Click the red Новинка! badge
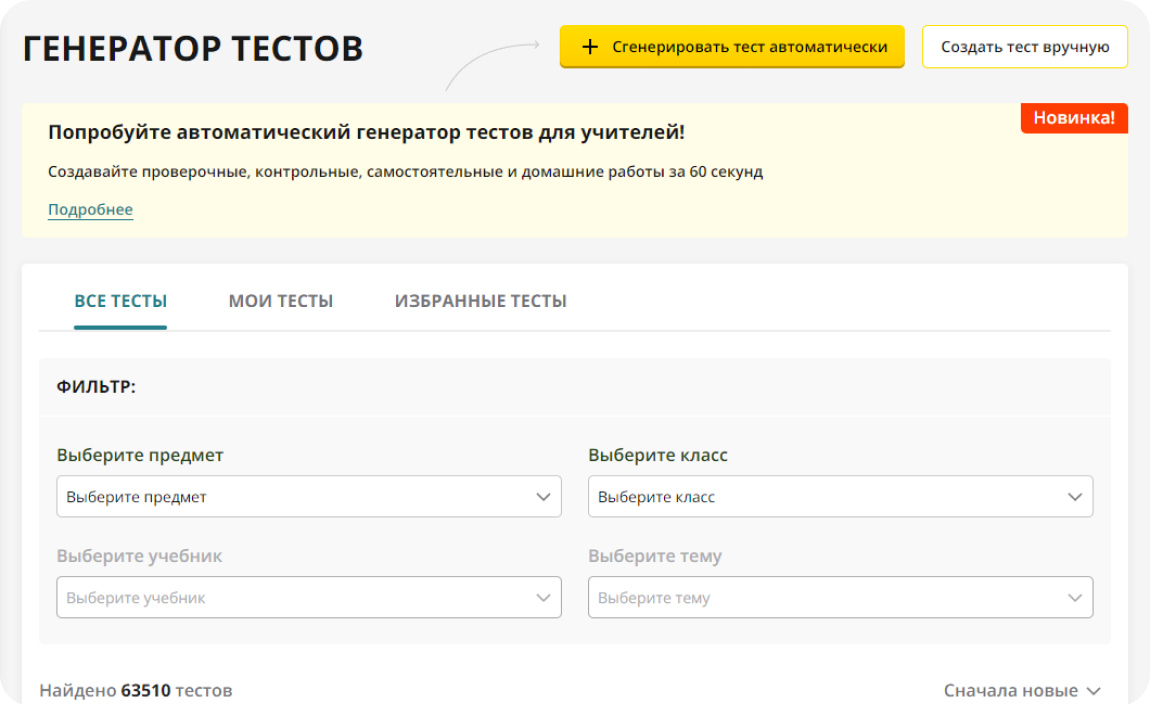The image size is (1150, 706). coord(1074,118)
